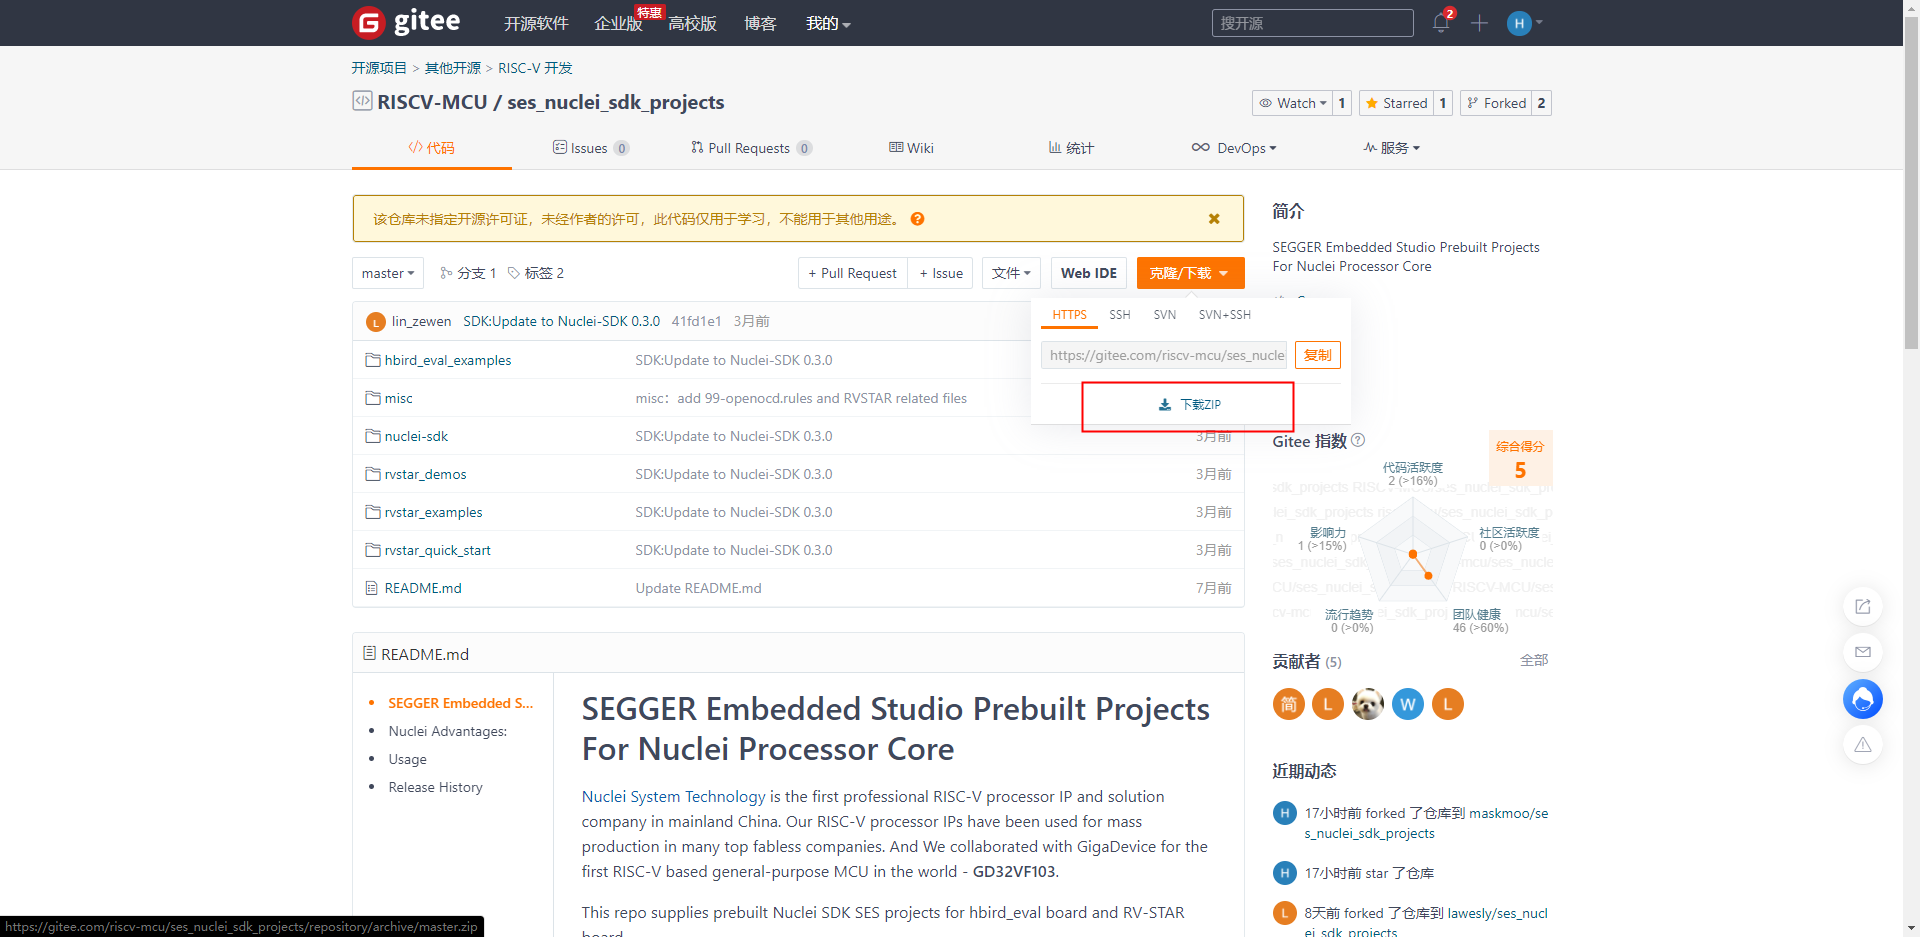Open the nuclei-sdk folder
Image resolution: width=1920 pixels, height=937 pixels.
pos(416,436)
